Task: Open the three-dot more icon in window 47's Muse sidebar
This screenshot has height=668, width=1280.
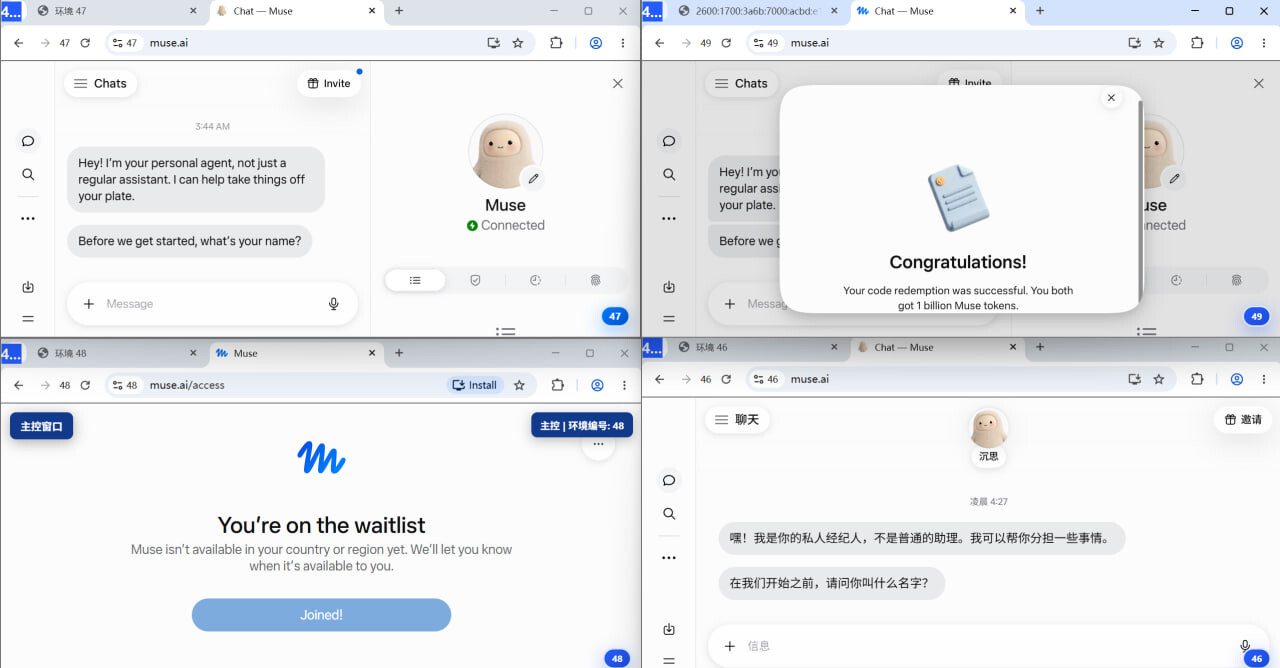Action: click(x=28, y=218)
